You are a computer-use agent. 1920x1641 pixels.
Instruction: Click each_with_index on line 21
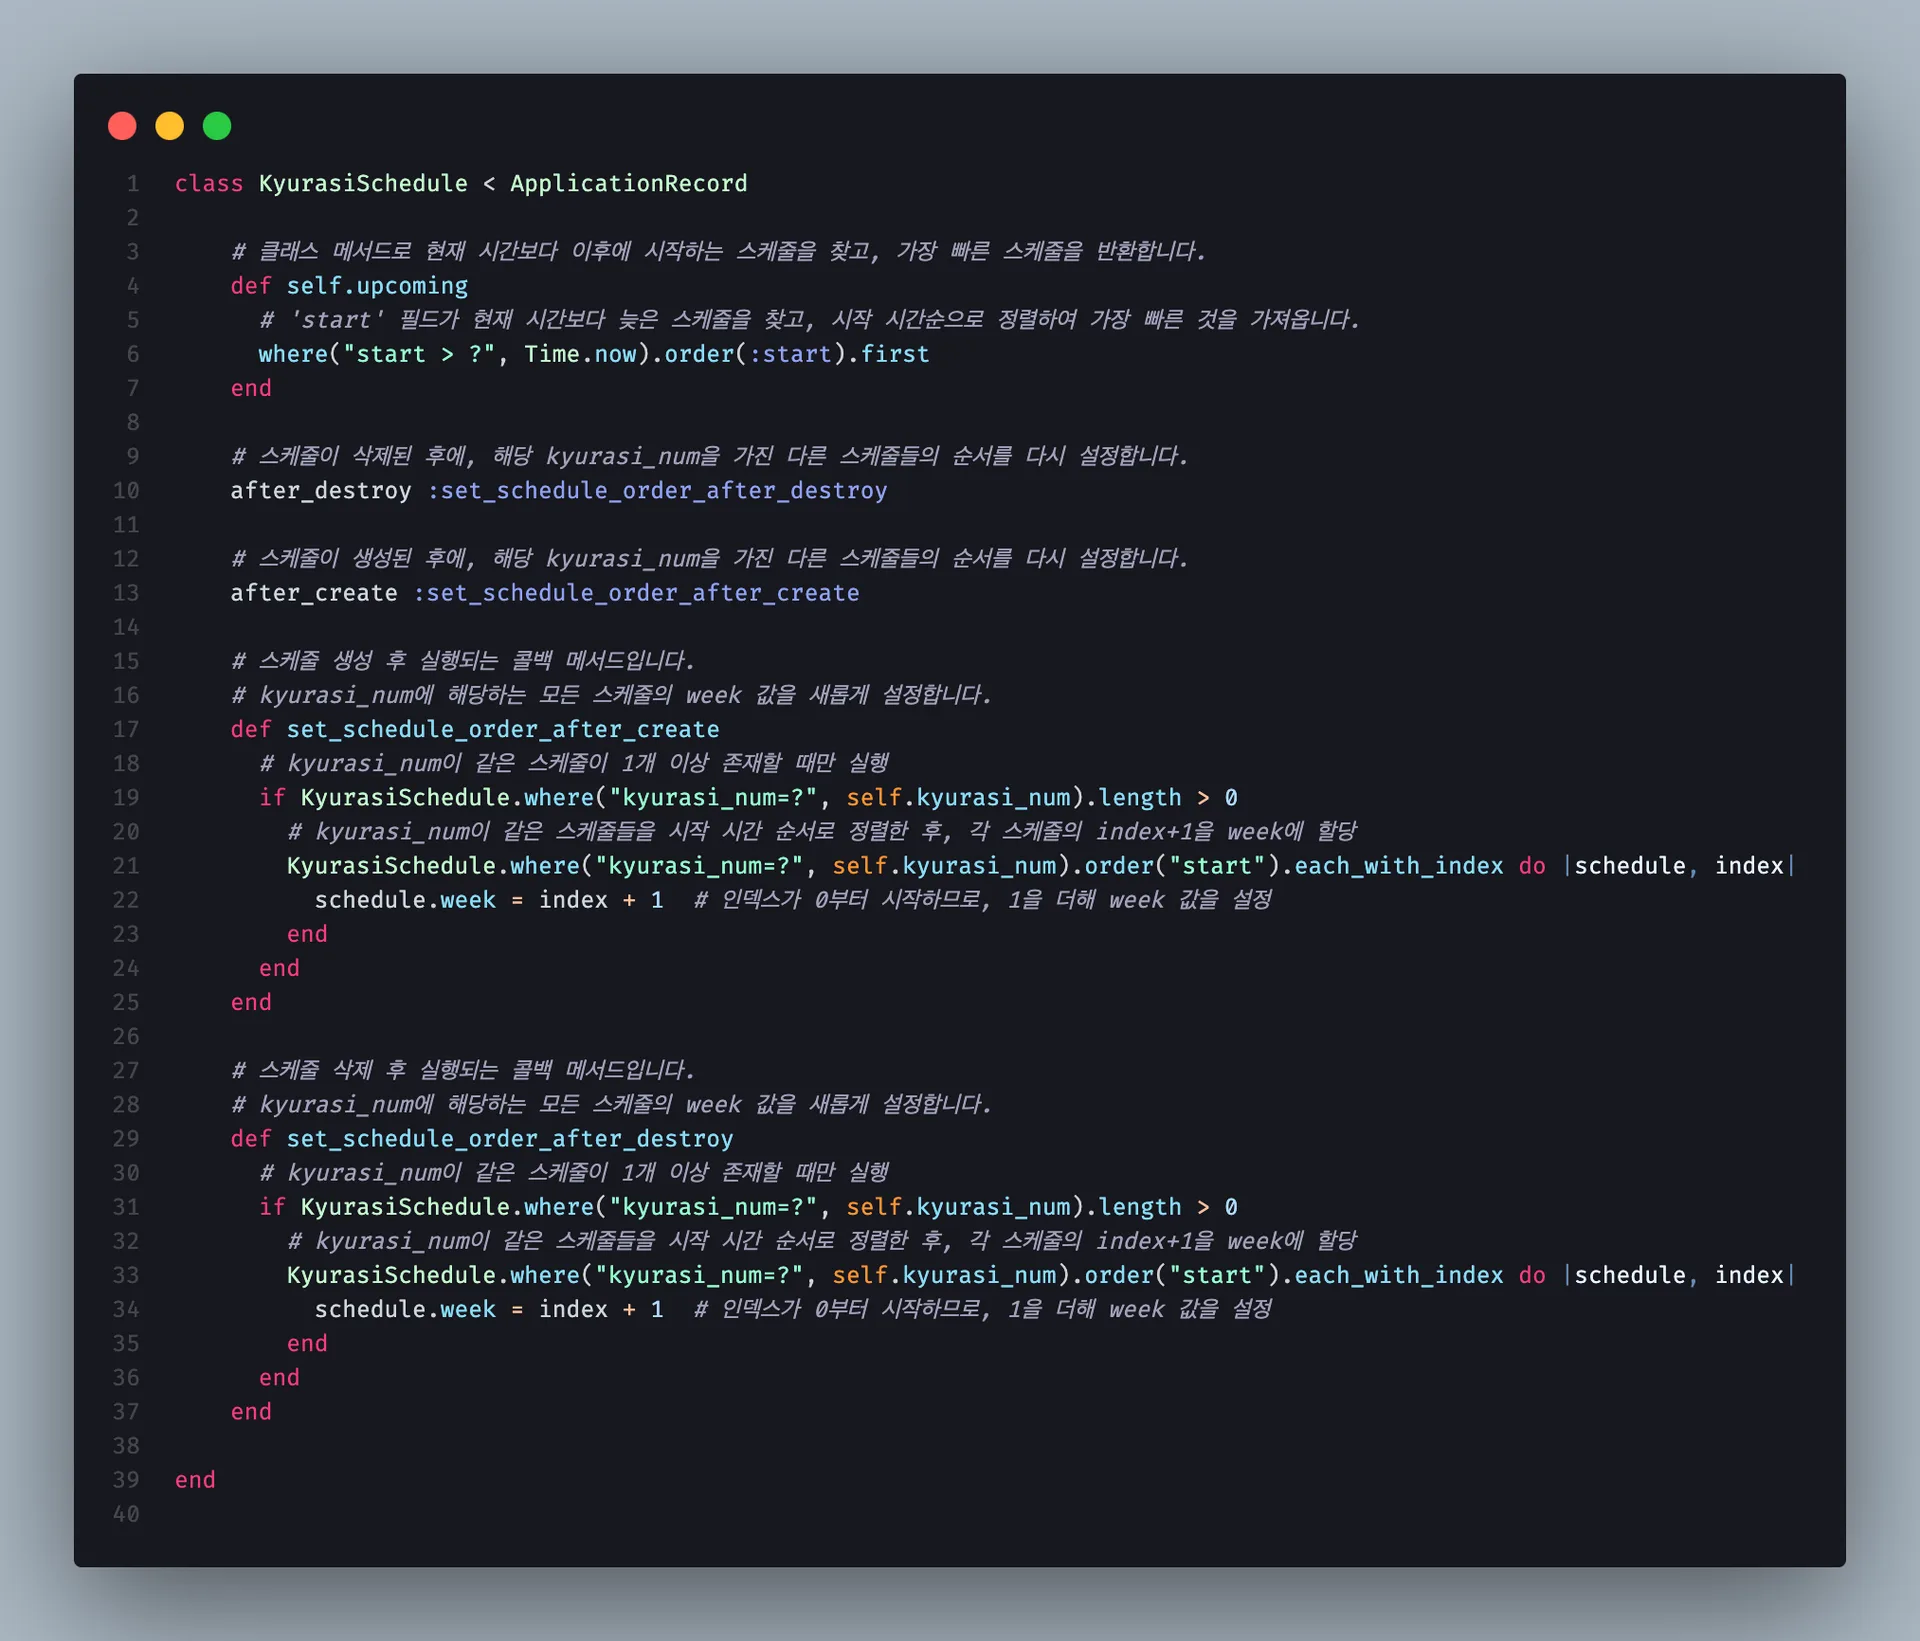(1399, 866)
